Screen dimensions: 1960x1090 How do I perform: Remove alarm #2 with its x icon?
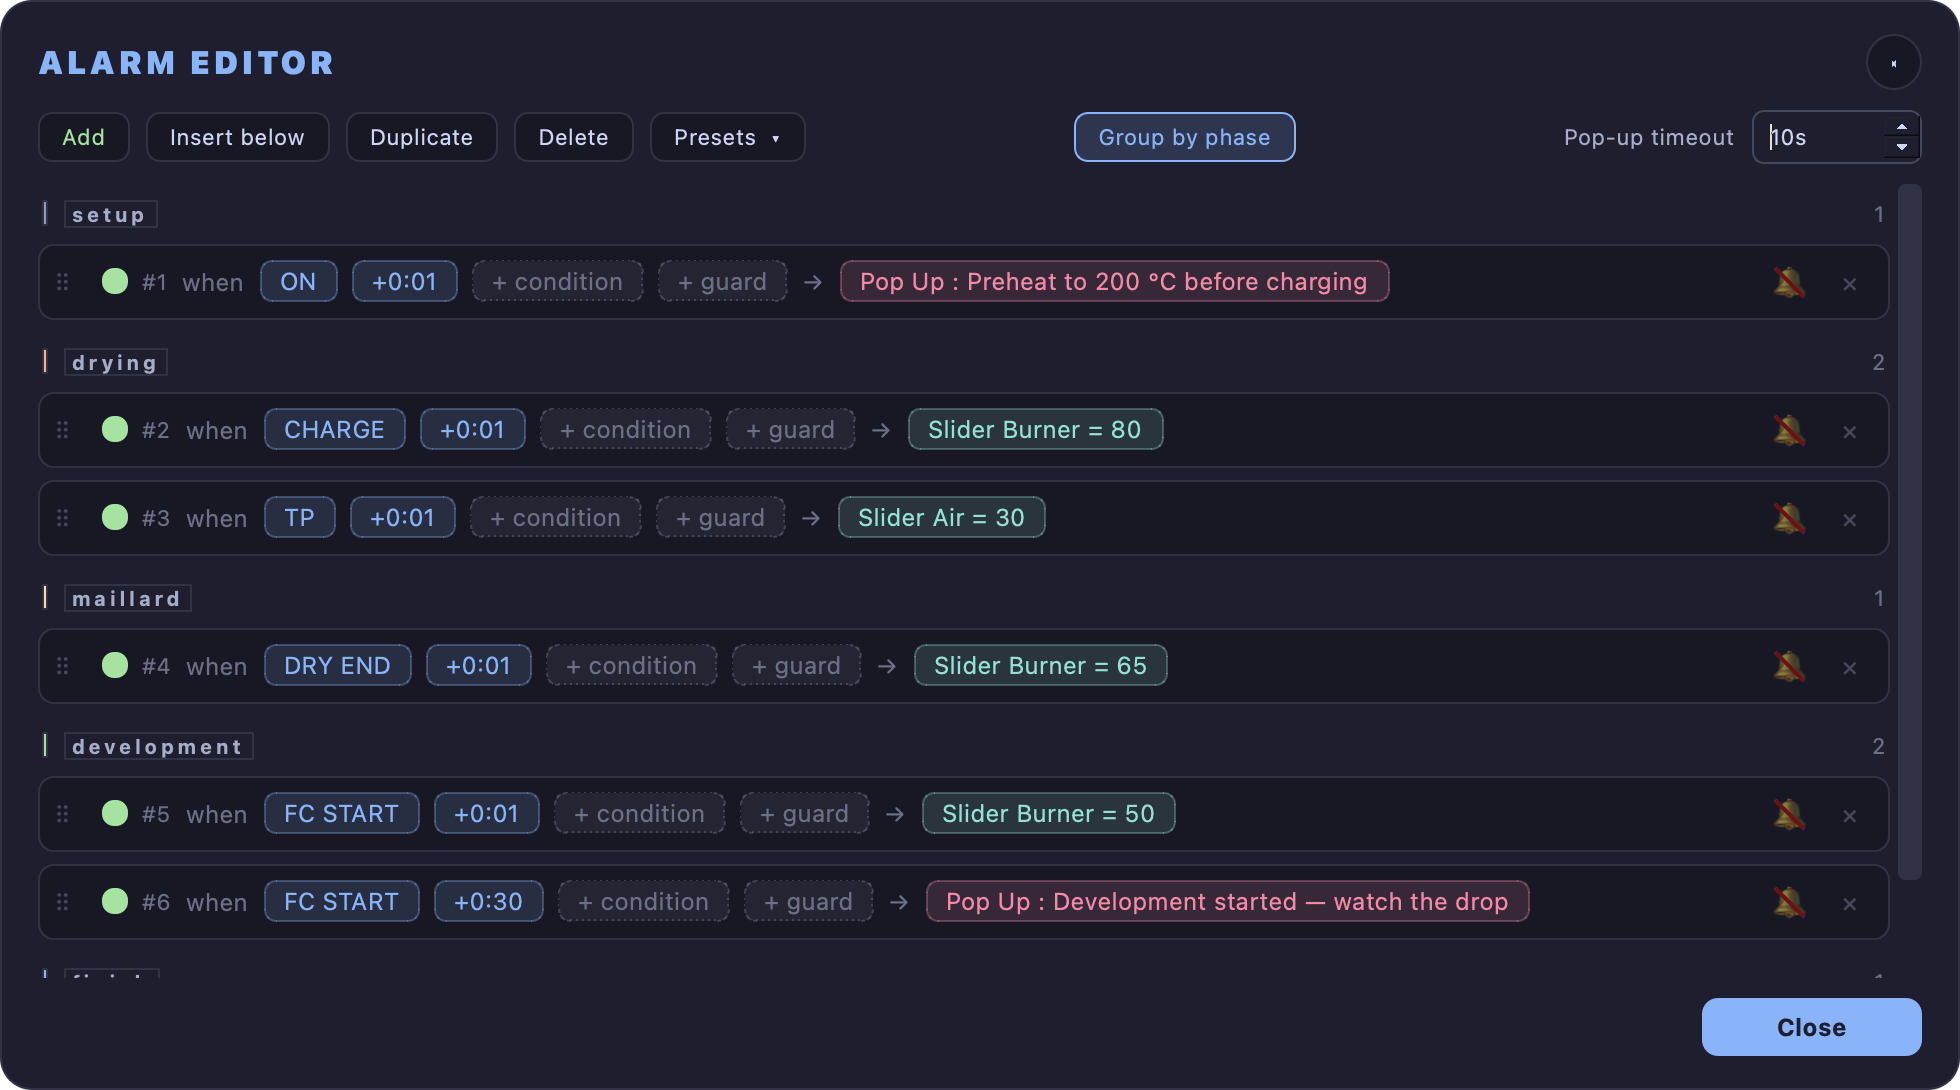coord(1850,432)
